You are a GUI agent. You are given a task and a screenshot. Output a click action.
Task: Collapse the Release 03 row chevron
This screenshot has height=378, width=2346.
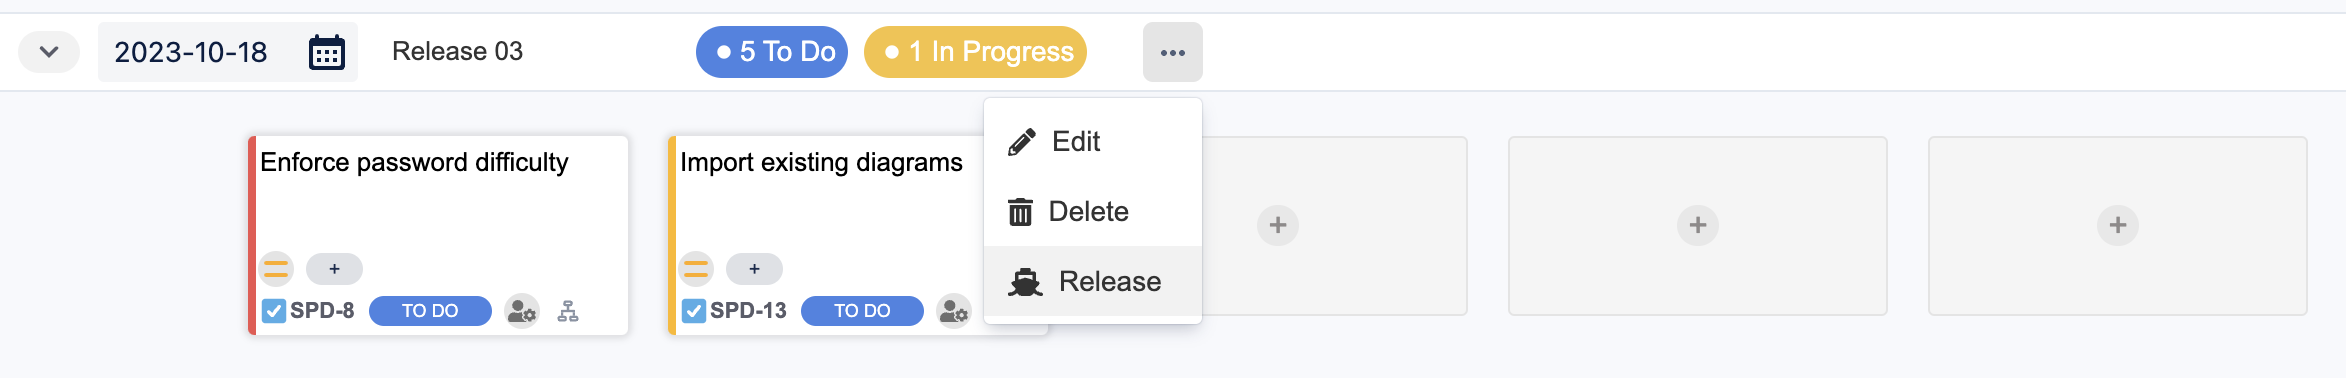pos(49,52)
